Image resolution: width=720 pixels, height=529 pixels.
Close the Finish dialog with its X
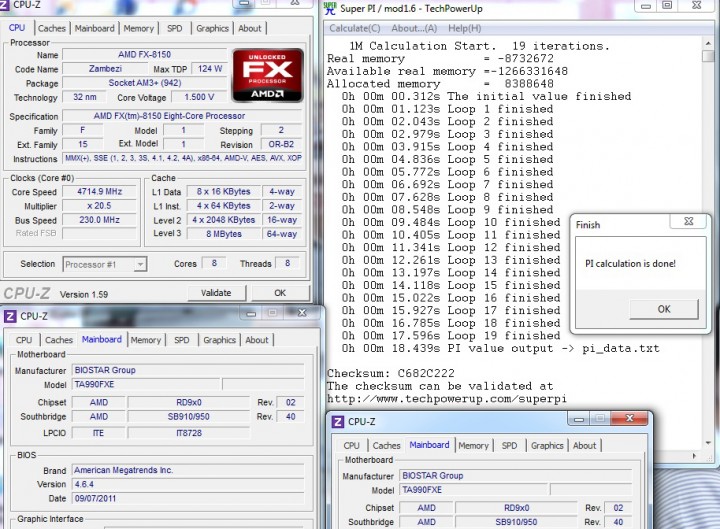pos(688,221)
